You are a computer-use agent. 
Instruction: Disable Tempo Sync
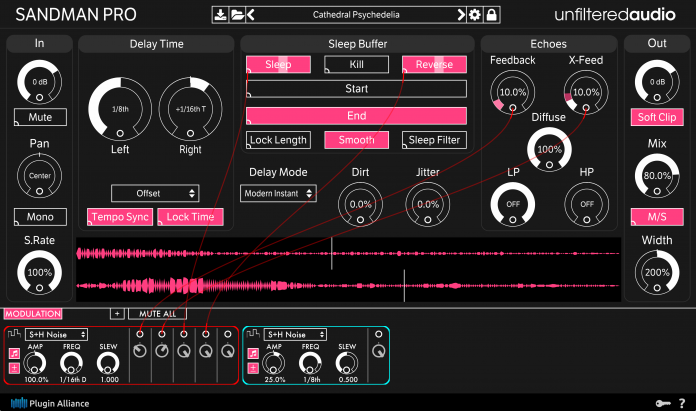coord(120,217)
